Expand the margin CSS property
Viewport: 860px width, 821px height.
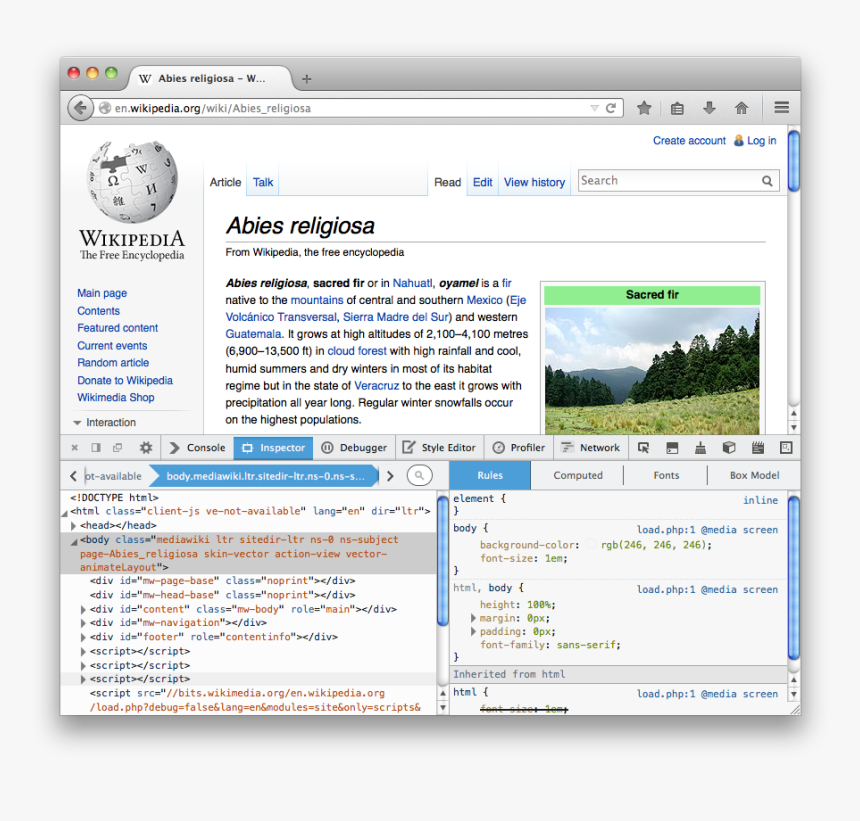[473, 618]
